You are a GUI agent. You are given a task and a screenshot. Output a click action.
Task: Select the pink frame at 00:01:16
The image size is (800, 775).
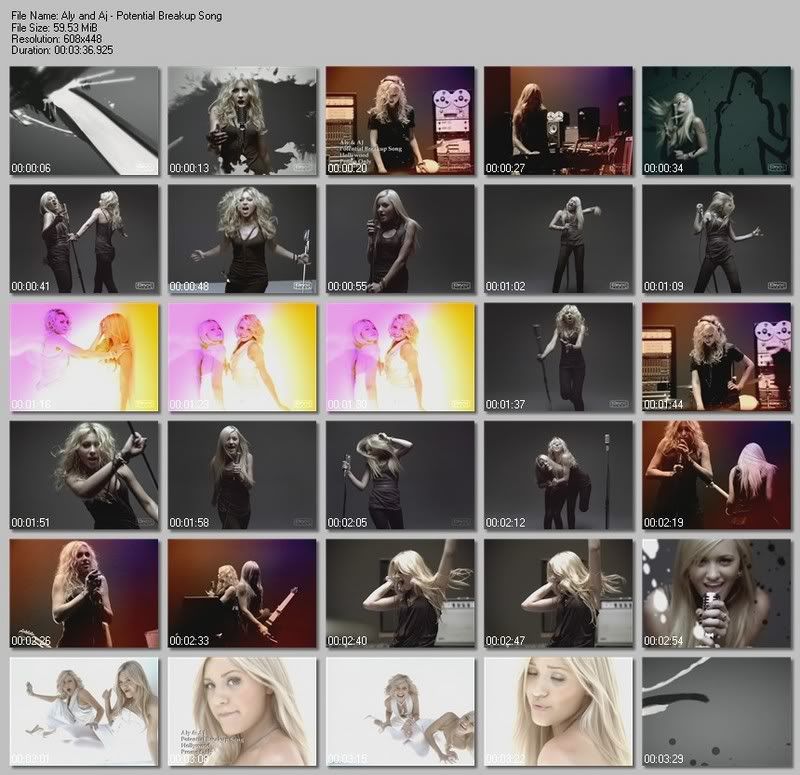click(x=84, y=358)
